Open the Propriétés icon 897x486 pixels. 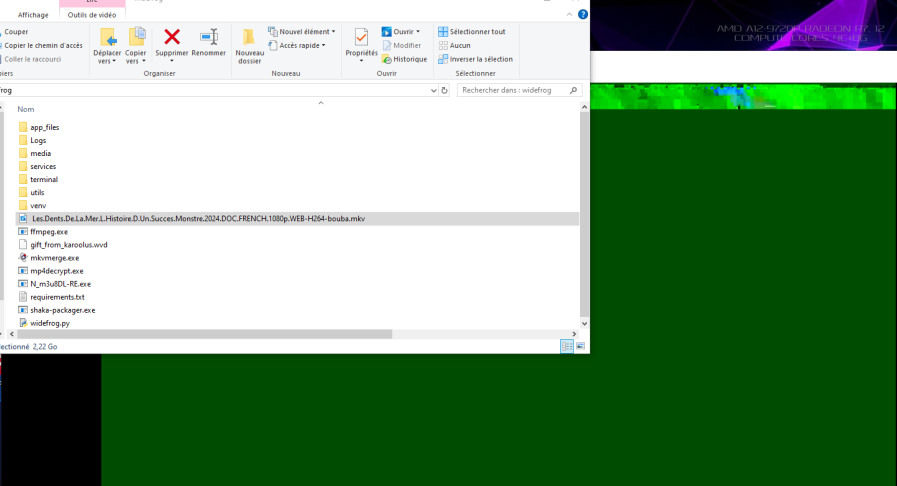pos(361,37)
